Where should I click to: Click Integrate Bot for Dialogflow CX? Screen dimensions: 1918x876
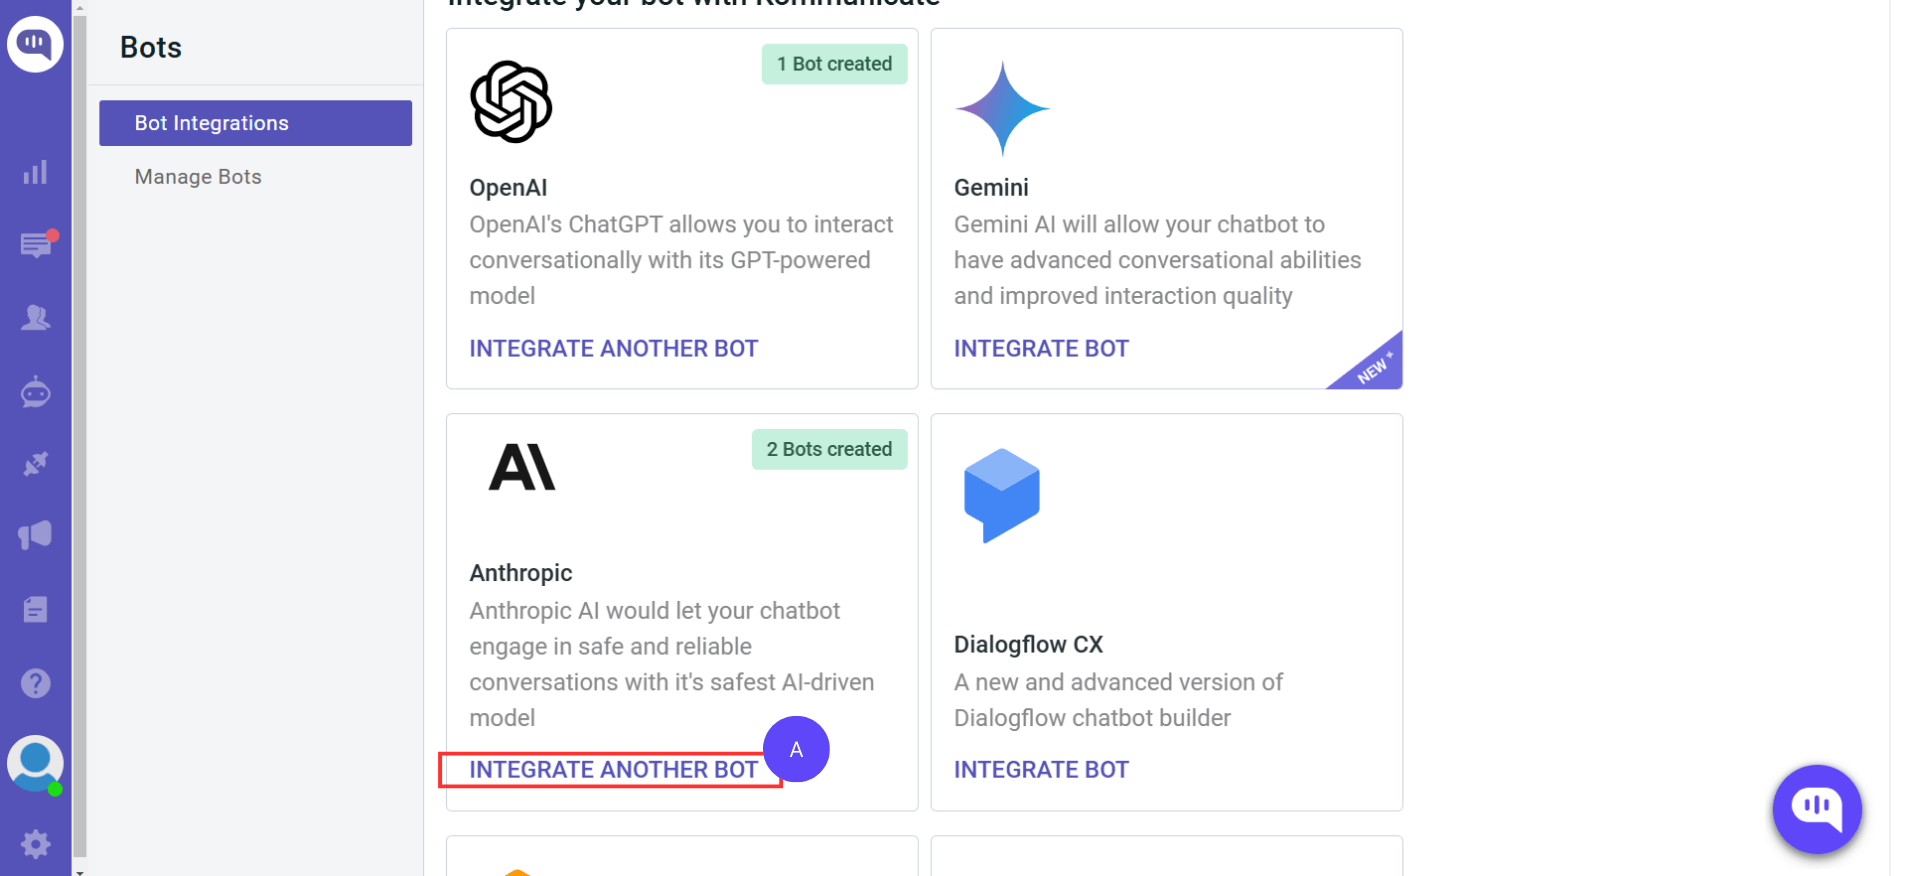click(x=1040, y=769)
